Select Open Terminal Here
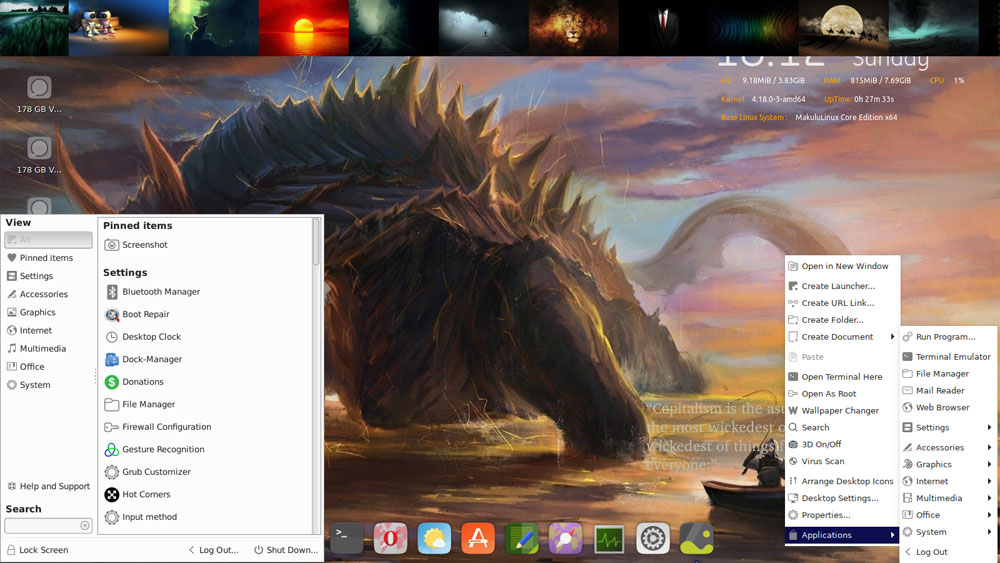 (842, 377)
